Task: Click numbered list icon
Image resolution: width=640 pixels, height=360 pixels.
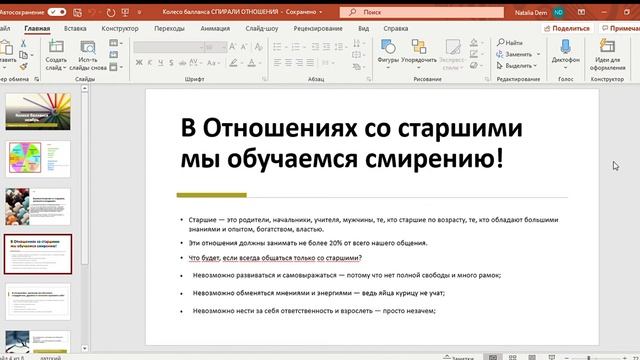Action: pos(296,47)
